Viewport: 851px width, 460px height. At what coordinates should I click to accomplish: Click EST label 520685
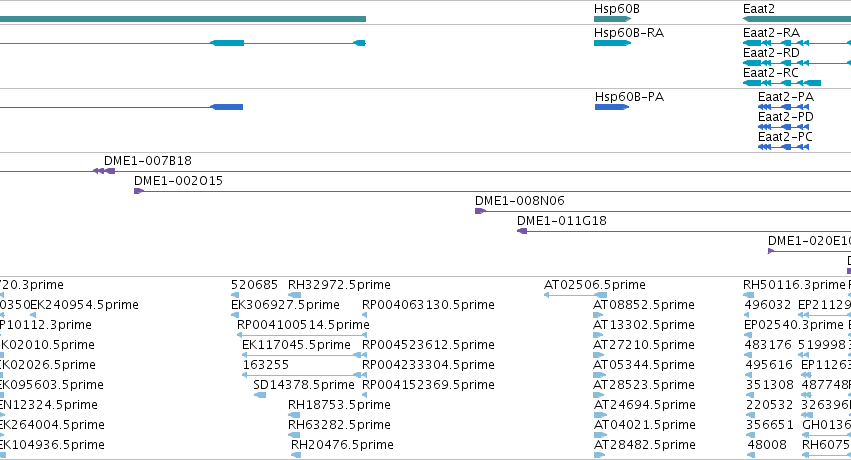coord(254,285)
